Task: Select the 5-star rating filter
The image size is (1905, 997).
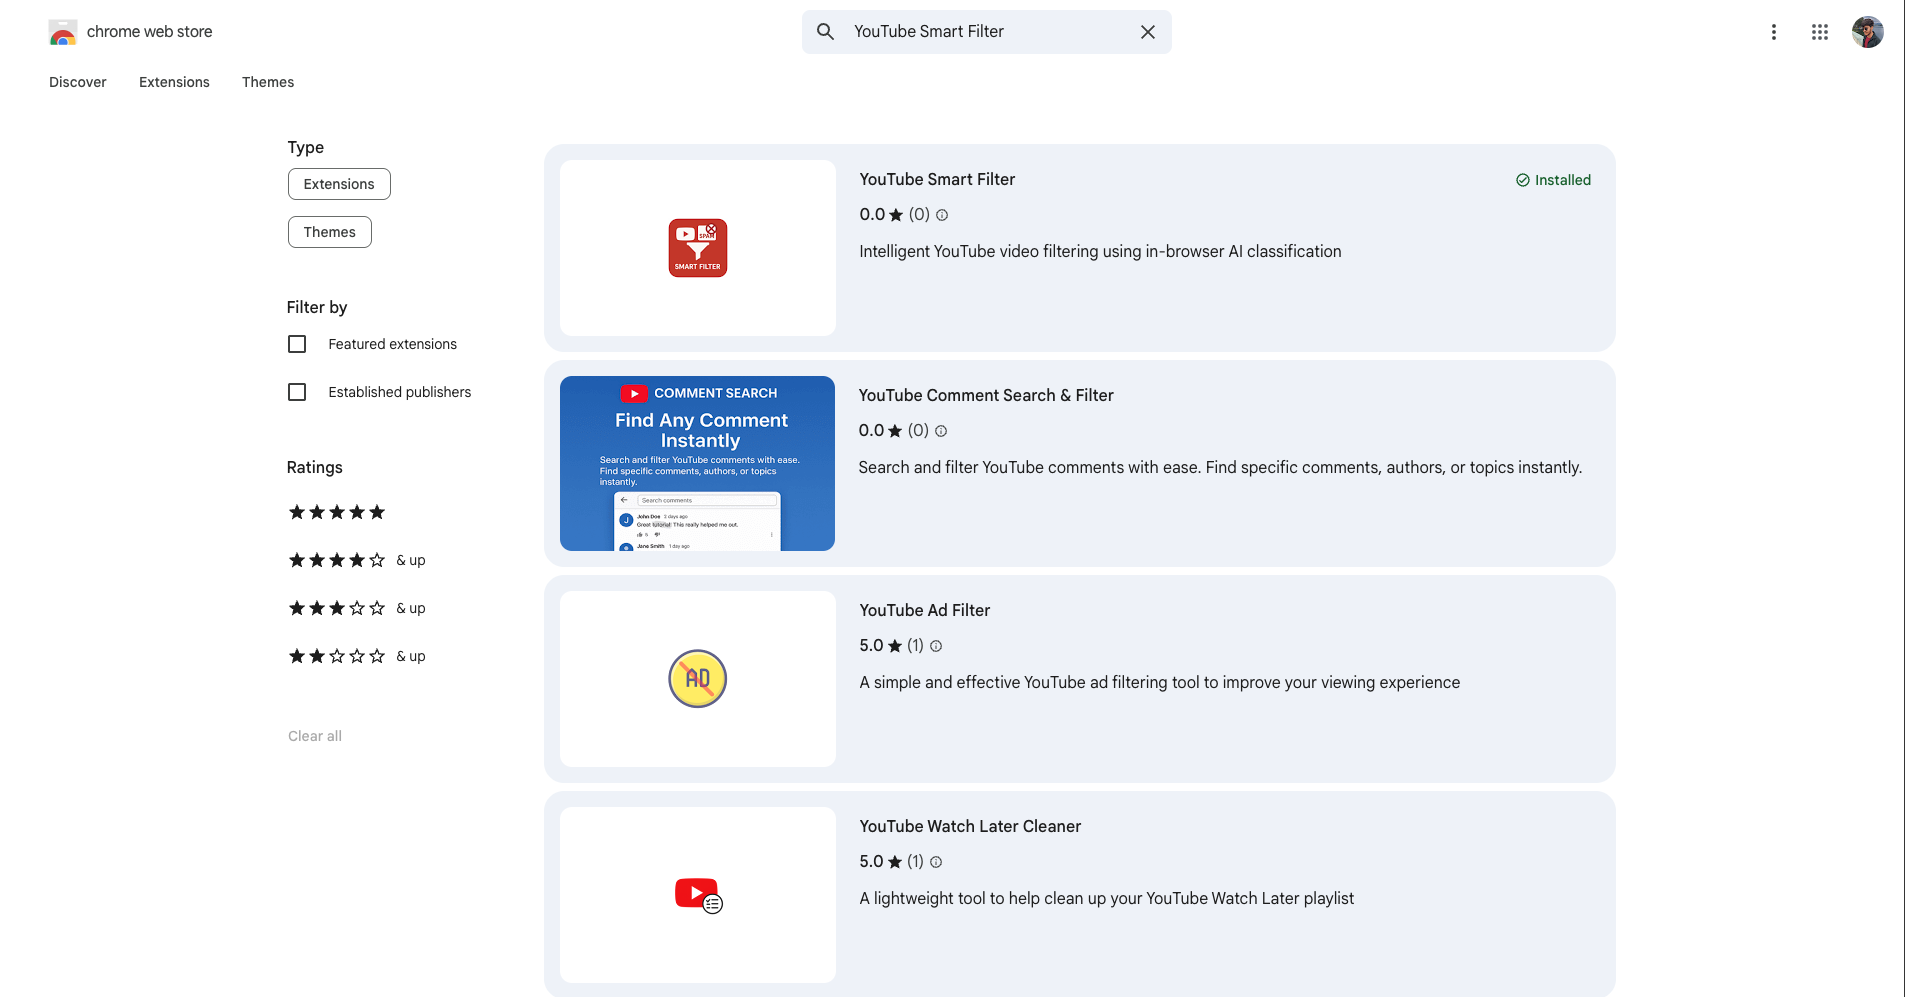Action: (336, 512)
